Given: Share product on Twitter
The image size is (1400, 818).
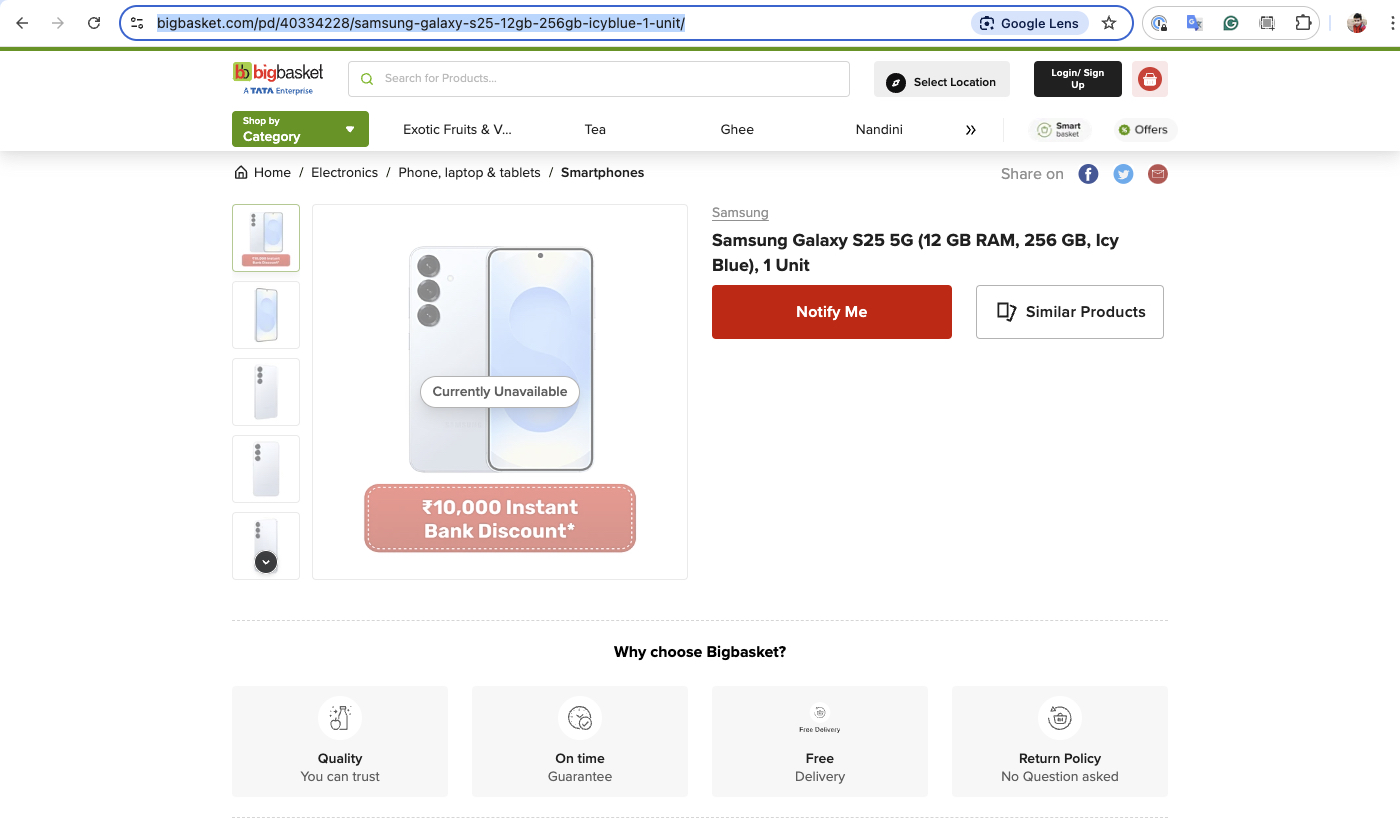Looking at the screenshot, I should (1123, 174).
